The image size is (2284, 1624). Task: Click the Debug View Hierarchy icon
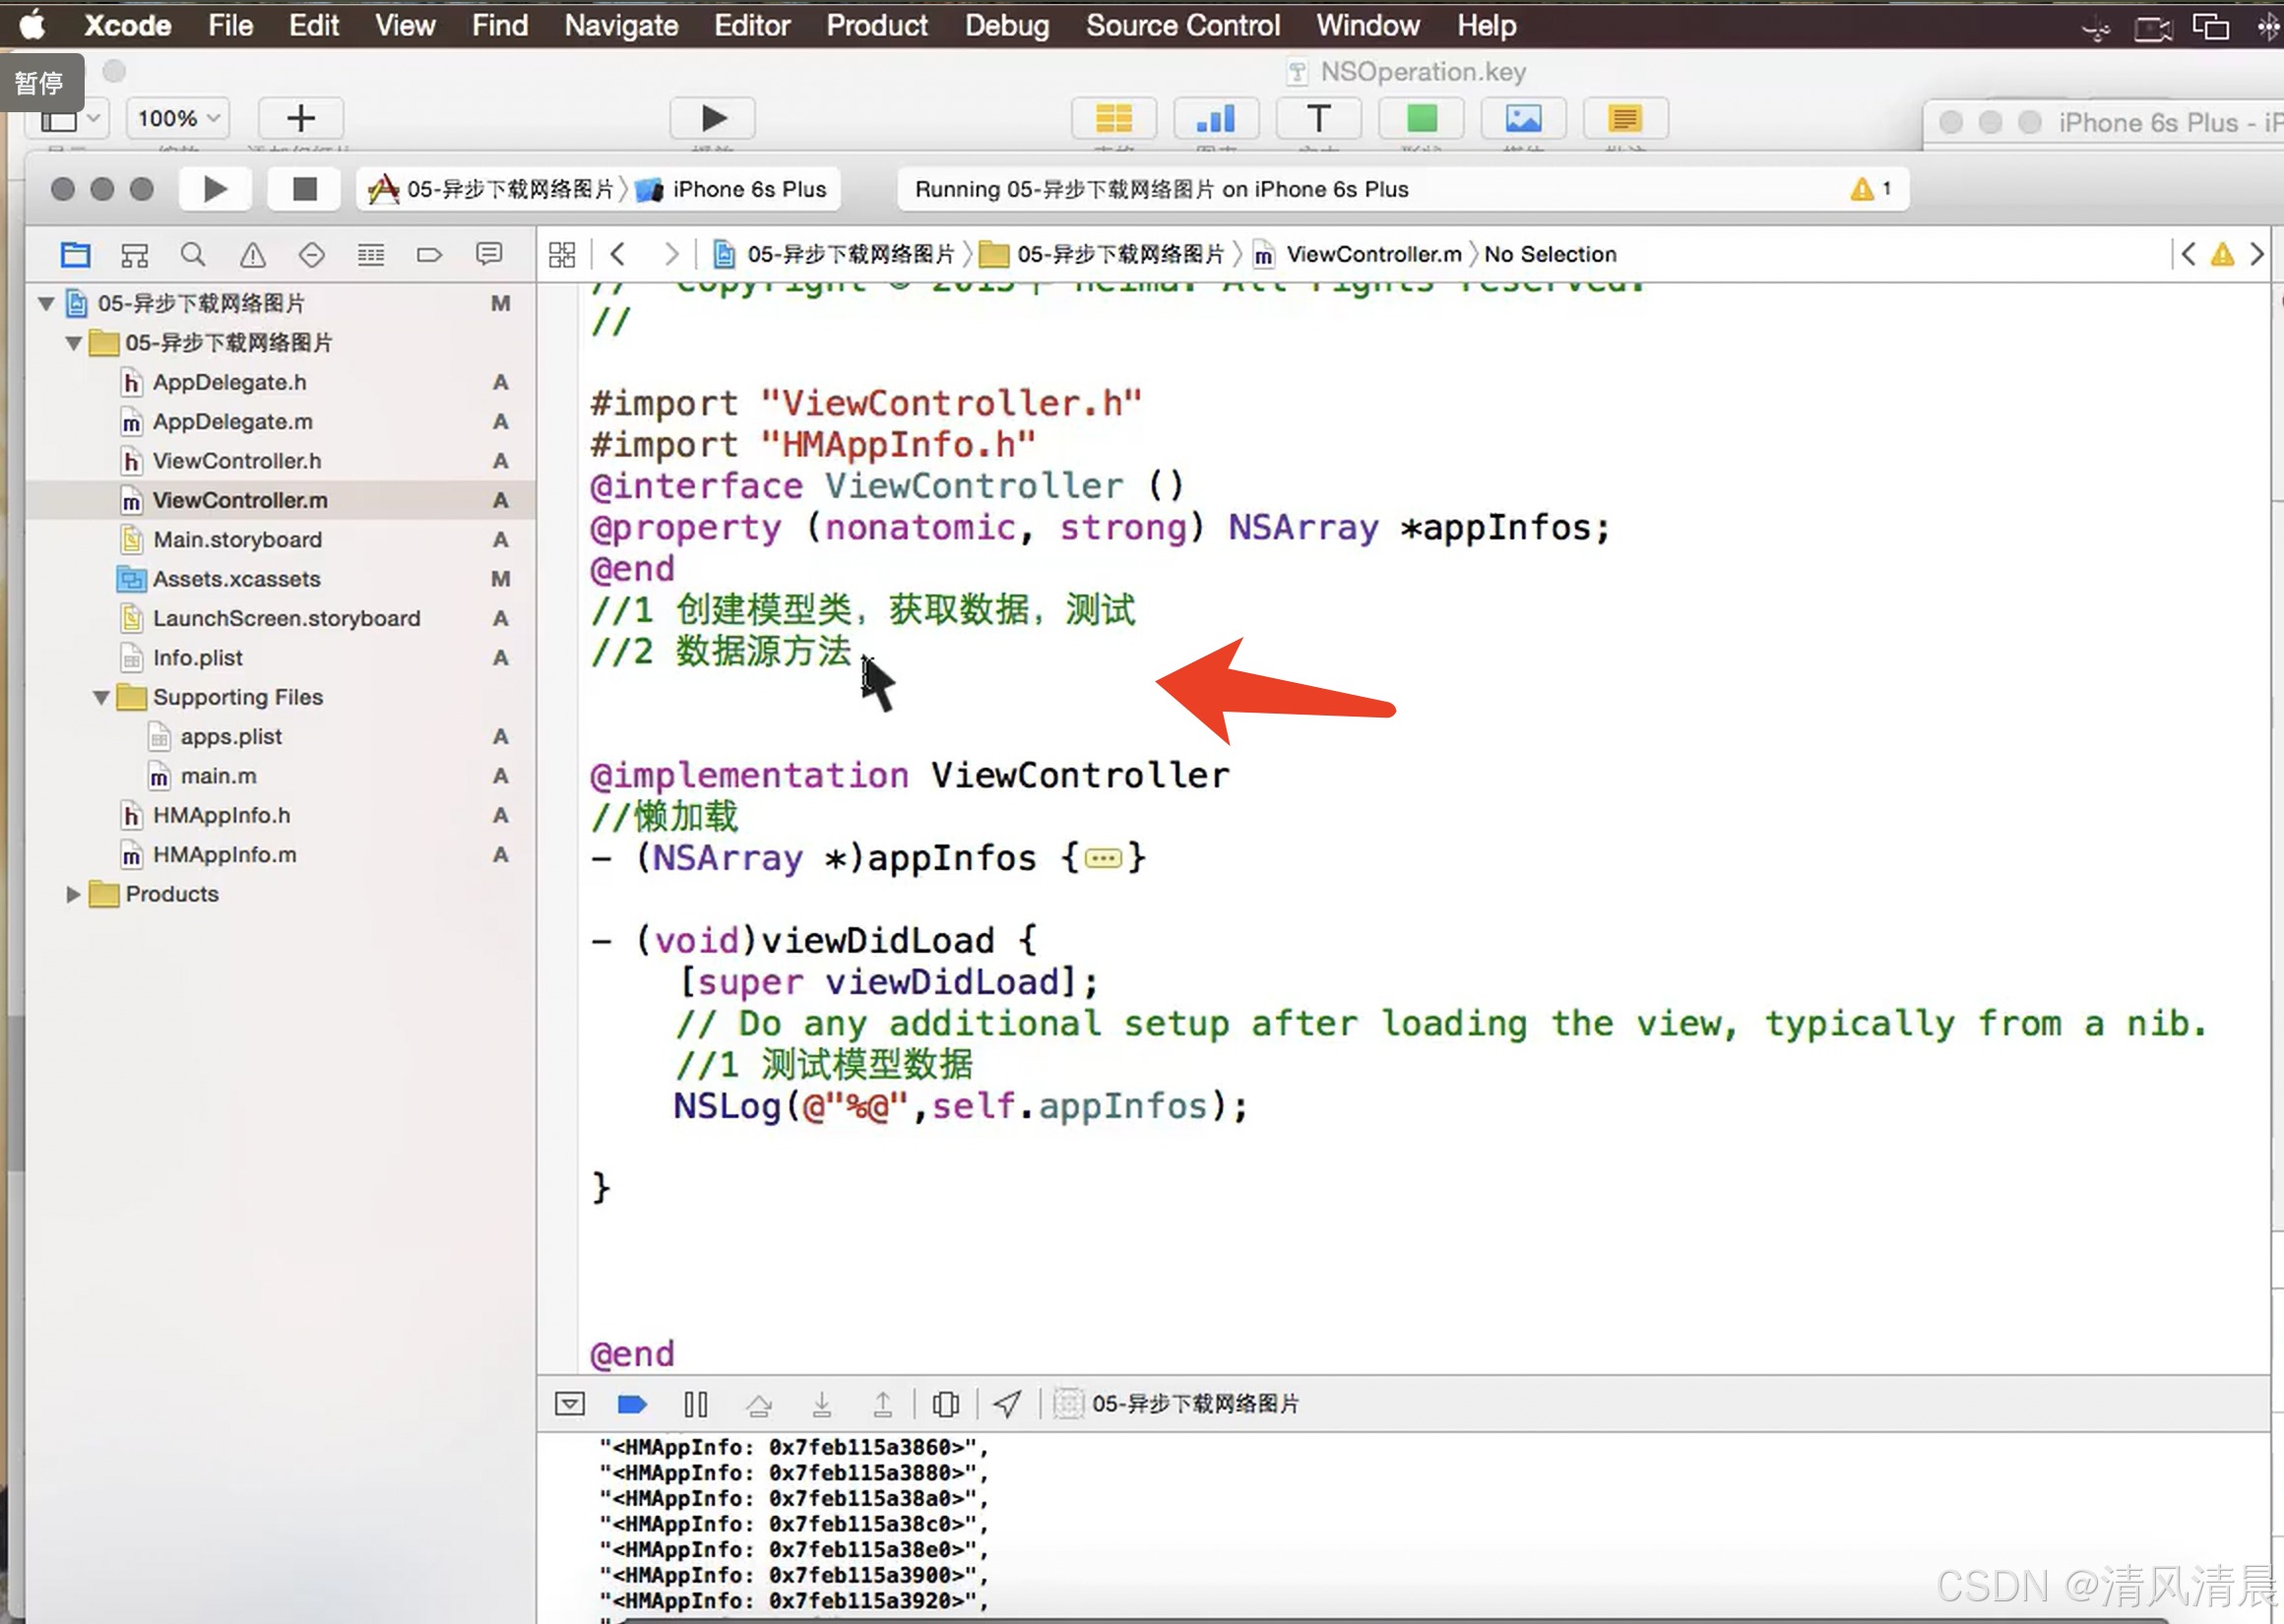[945, 1404]
